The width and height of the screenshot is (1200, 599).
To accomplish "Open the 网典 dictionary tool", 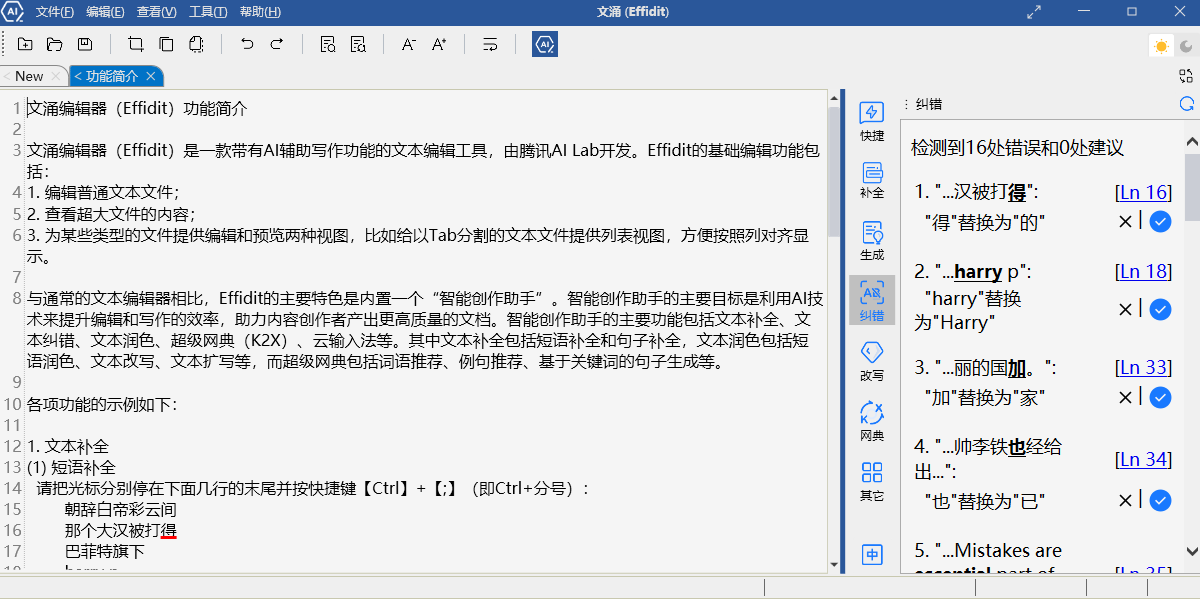I will pos(871,417).
